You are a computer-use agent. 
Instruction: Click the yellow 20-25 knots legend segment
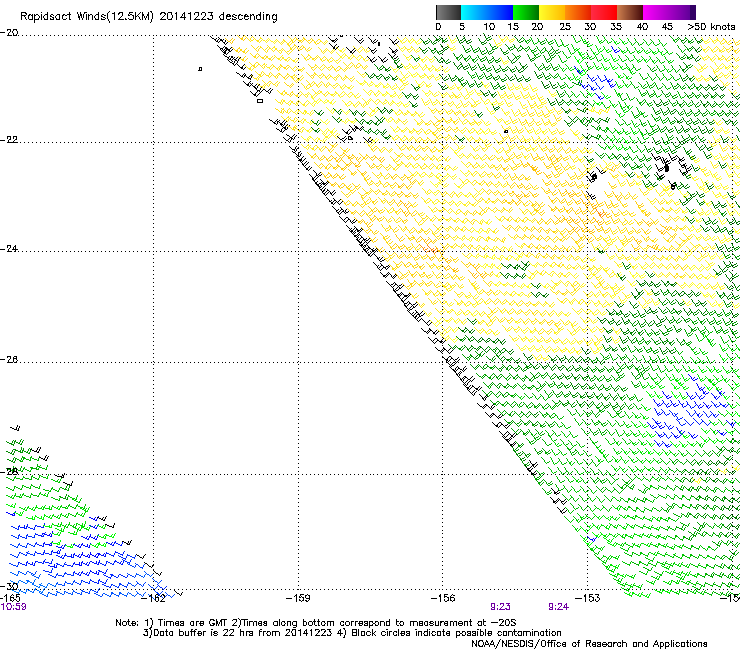pos(552,12)
